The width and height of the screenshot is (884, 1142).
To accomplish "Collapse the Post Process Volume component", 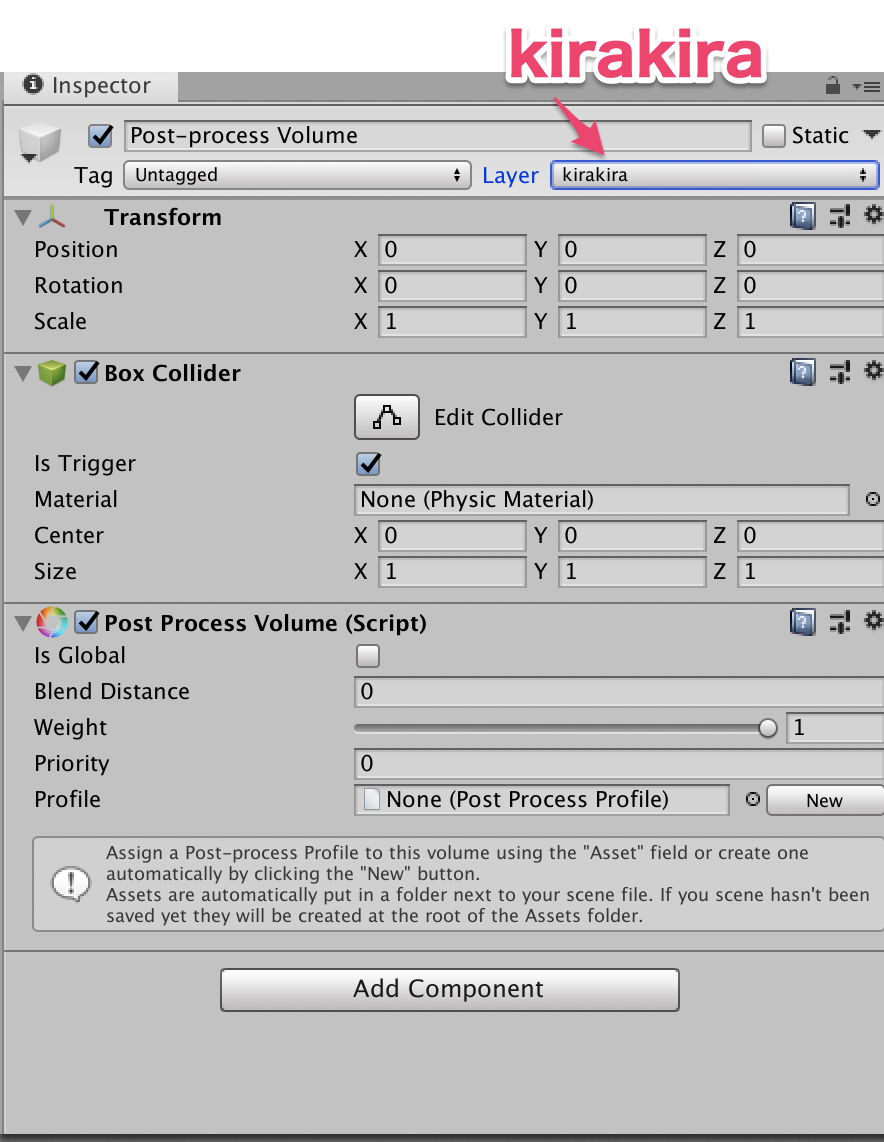I will [x=23, y=623].
